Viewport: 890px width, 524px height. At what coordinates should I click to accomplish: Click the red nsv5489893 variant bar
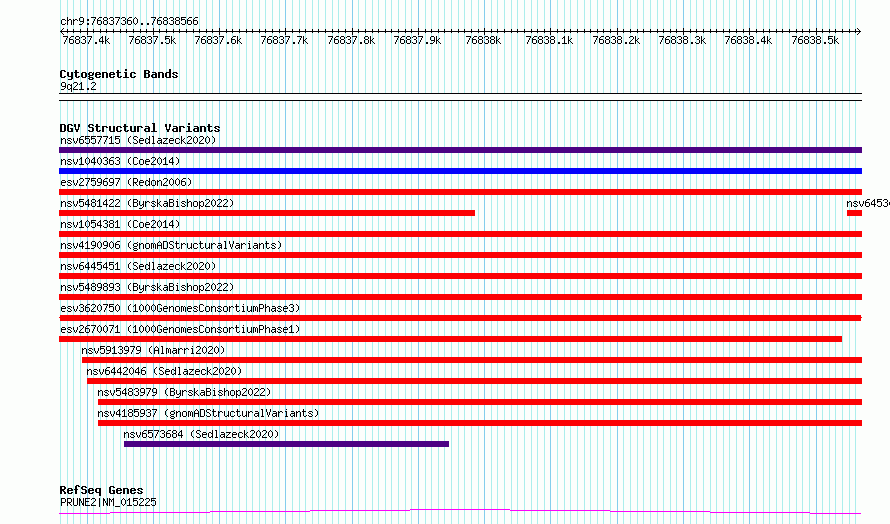460,297
